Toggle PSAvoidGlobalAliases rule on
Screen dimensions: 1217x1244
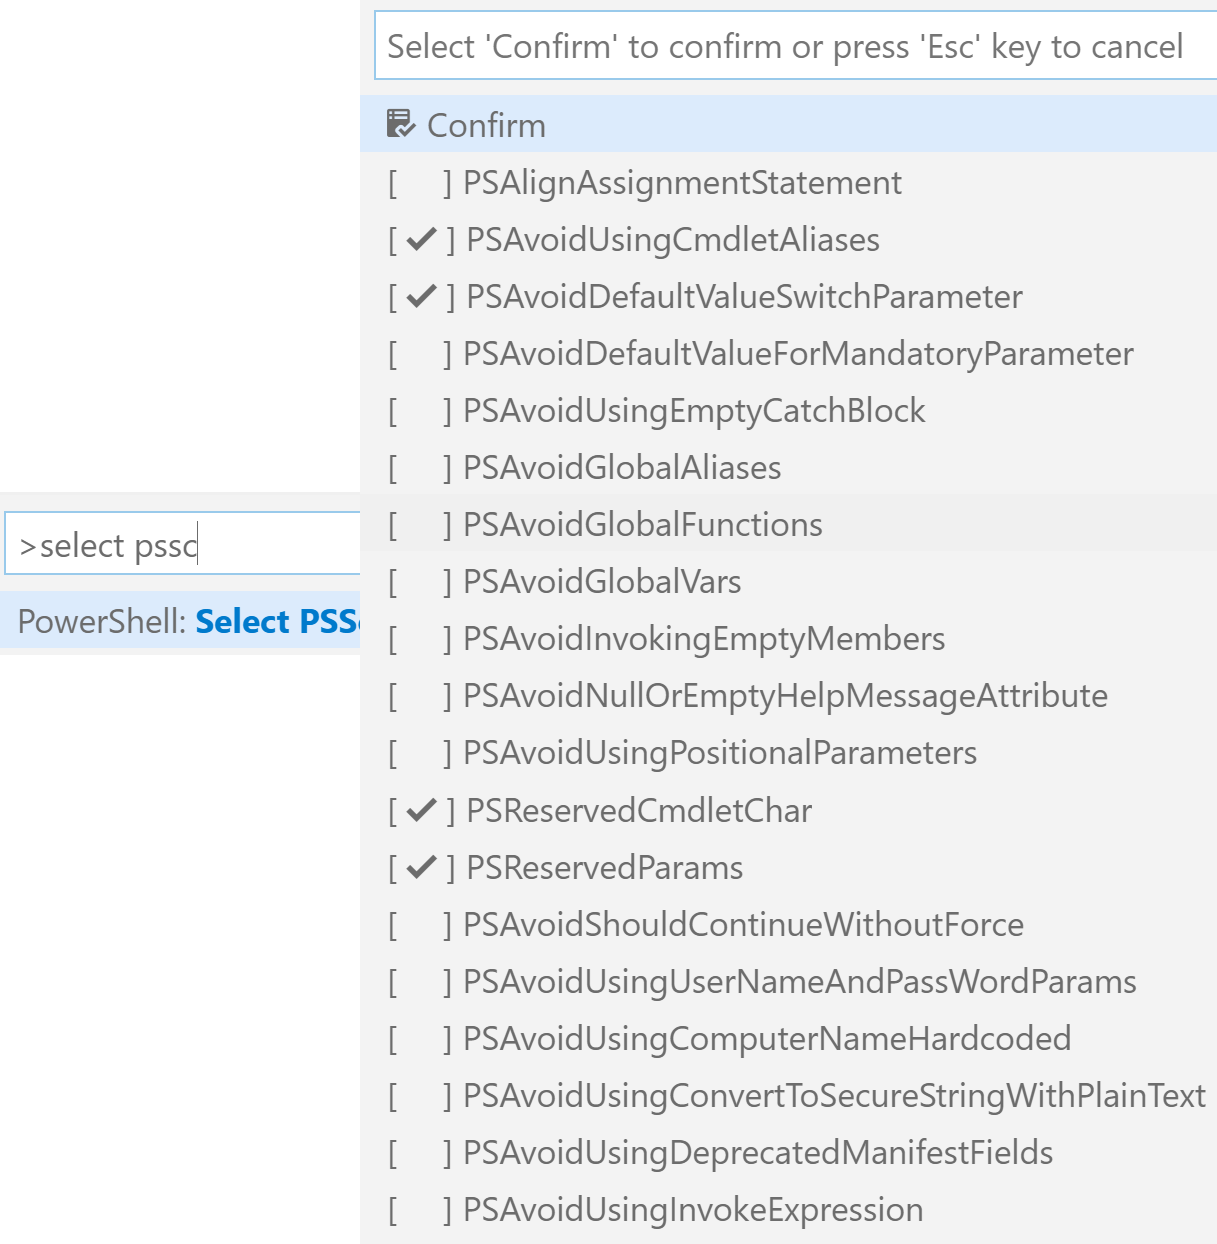788,467
